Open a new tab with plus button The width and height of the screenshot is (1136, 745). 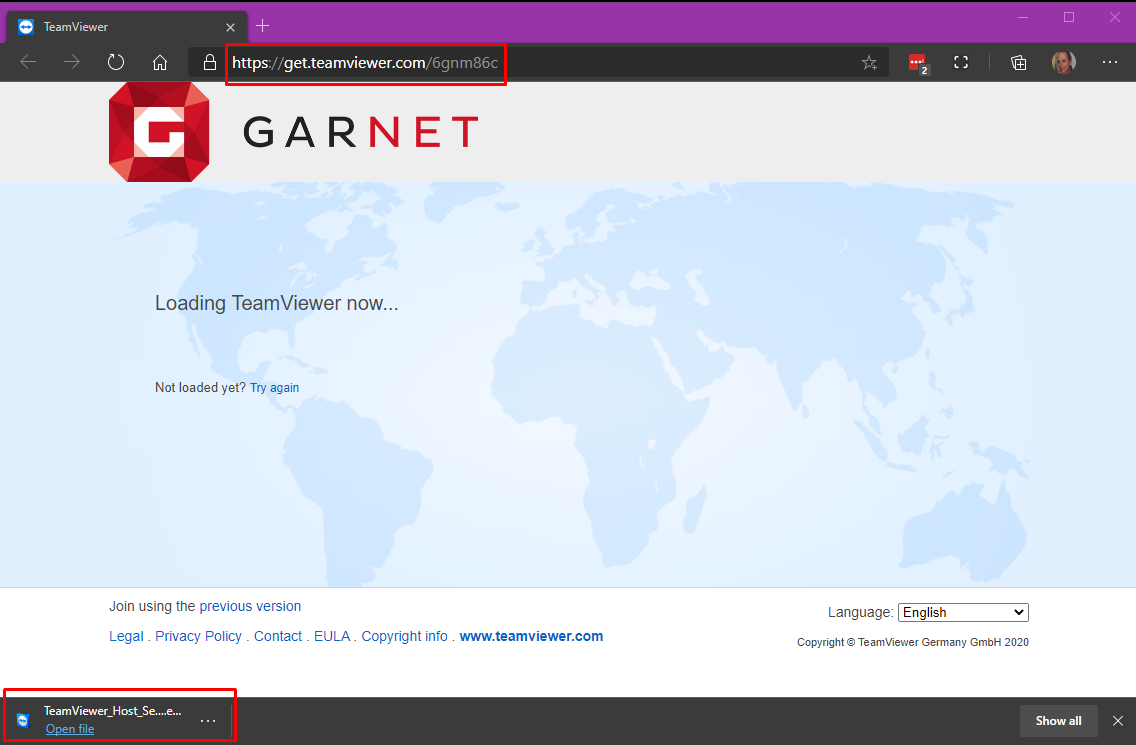click(263, 26)
